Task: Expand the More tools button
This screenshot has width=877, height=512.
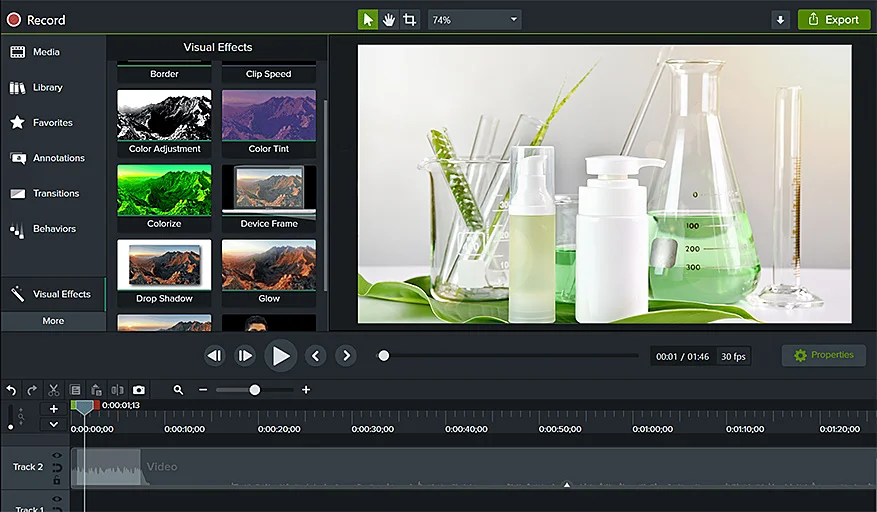Action: click(53, 321)
